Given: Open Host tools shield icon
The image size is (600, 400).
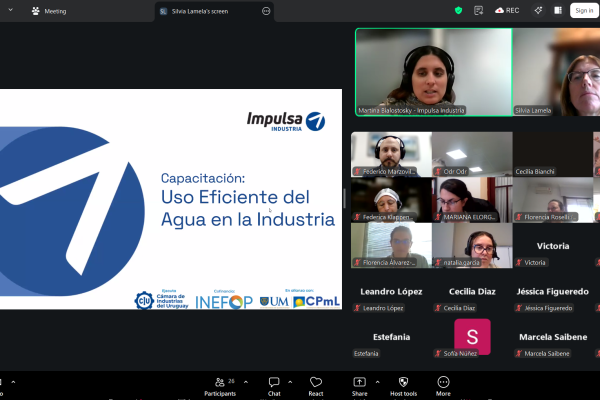Looking at the screenshot, I should [x=403, y=387].
